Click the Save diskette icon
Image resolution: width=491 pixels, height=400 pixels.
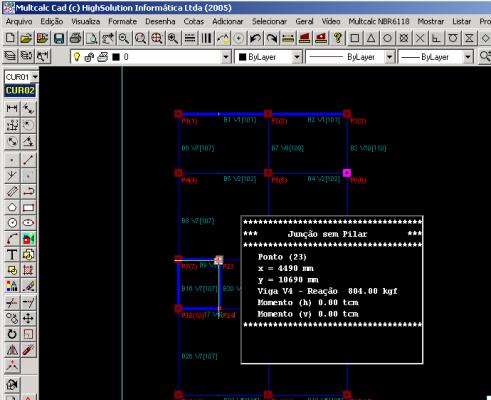[59, 38]
